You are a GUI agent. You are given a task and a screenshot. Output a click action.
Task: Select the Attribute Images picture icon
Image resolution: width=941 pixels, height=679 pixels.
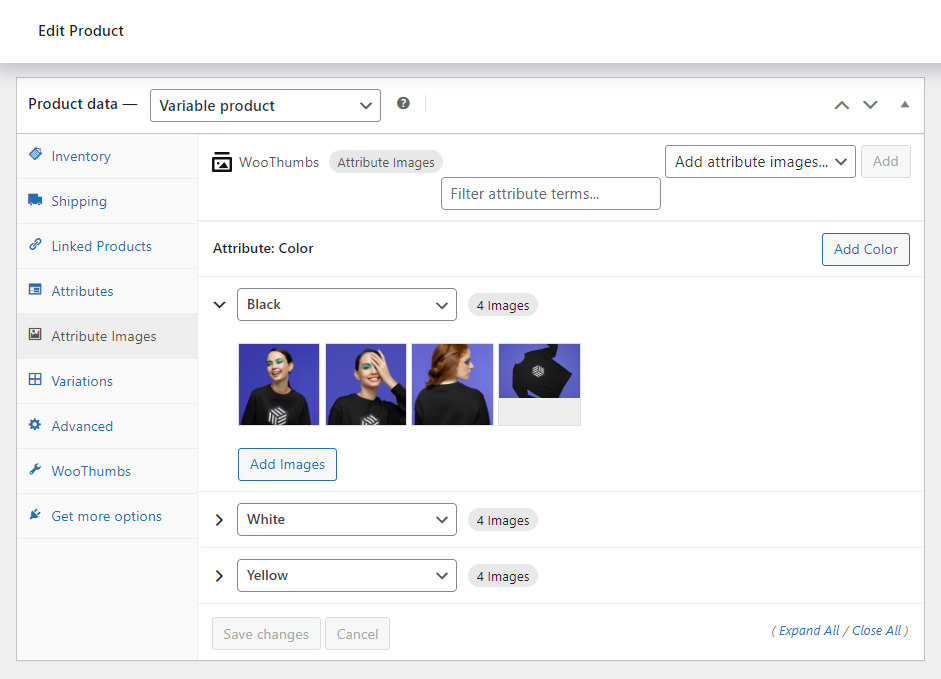click(36, 336)
